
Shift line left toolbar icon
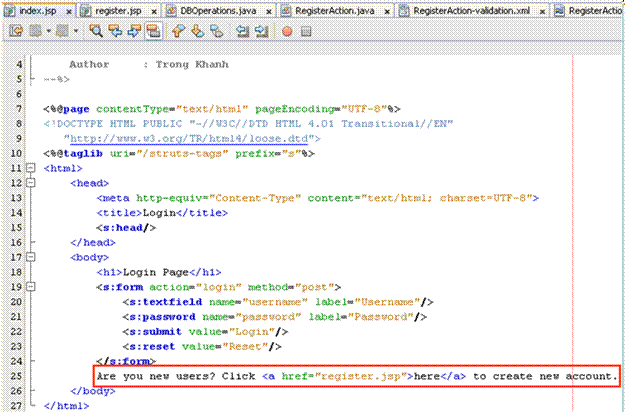click(x=242, y=31)
